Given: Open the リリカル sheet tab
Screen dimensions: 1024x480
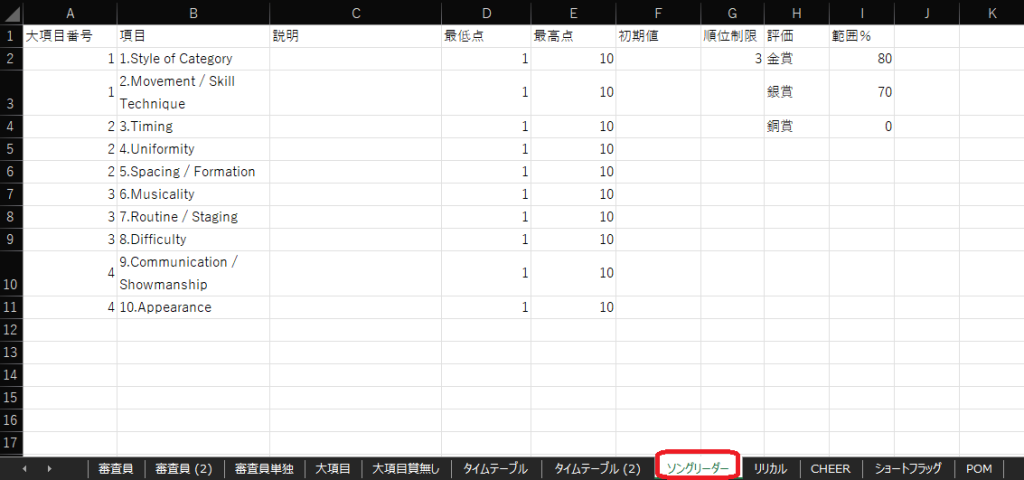Looking at the screenshot, I should (770, 468).
